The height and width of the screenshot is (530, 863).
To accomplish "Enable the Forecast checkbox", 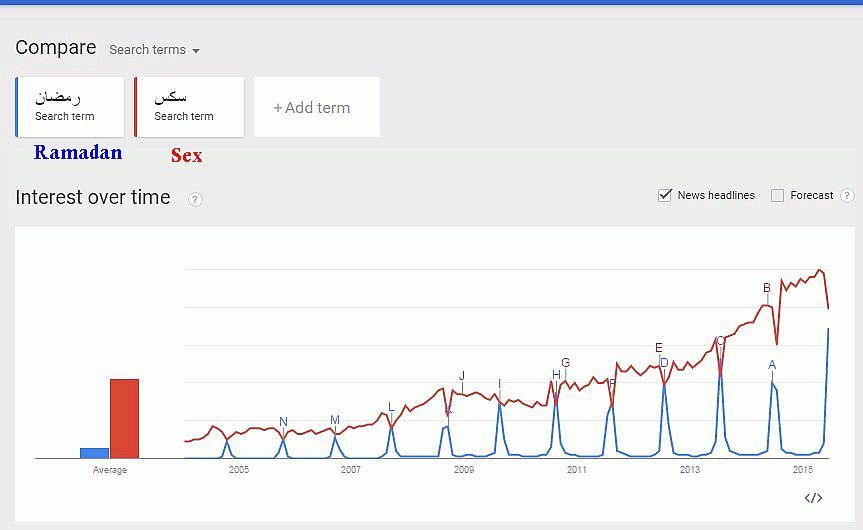I will pyautogui.click(x=777, y=196).
